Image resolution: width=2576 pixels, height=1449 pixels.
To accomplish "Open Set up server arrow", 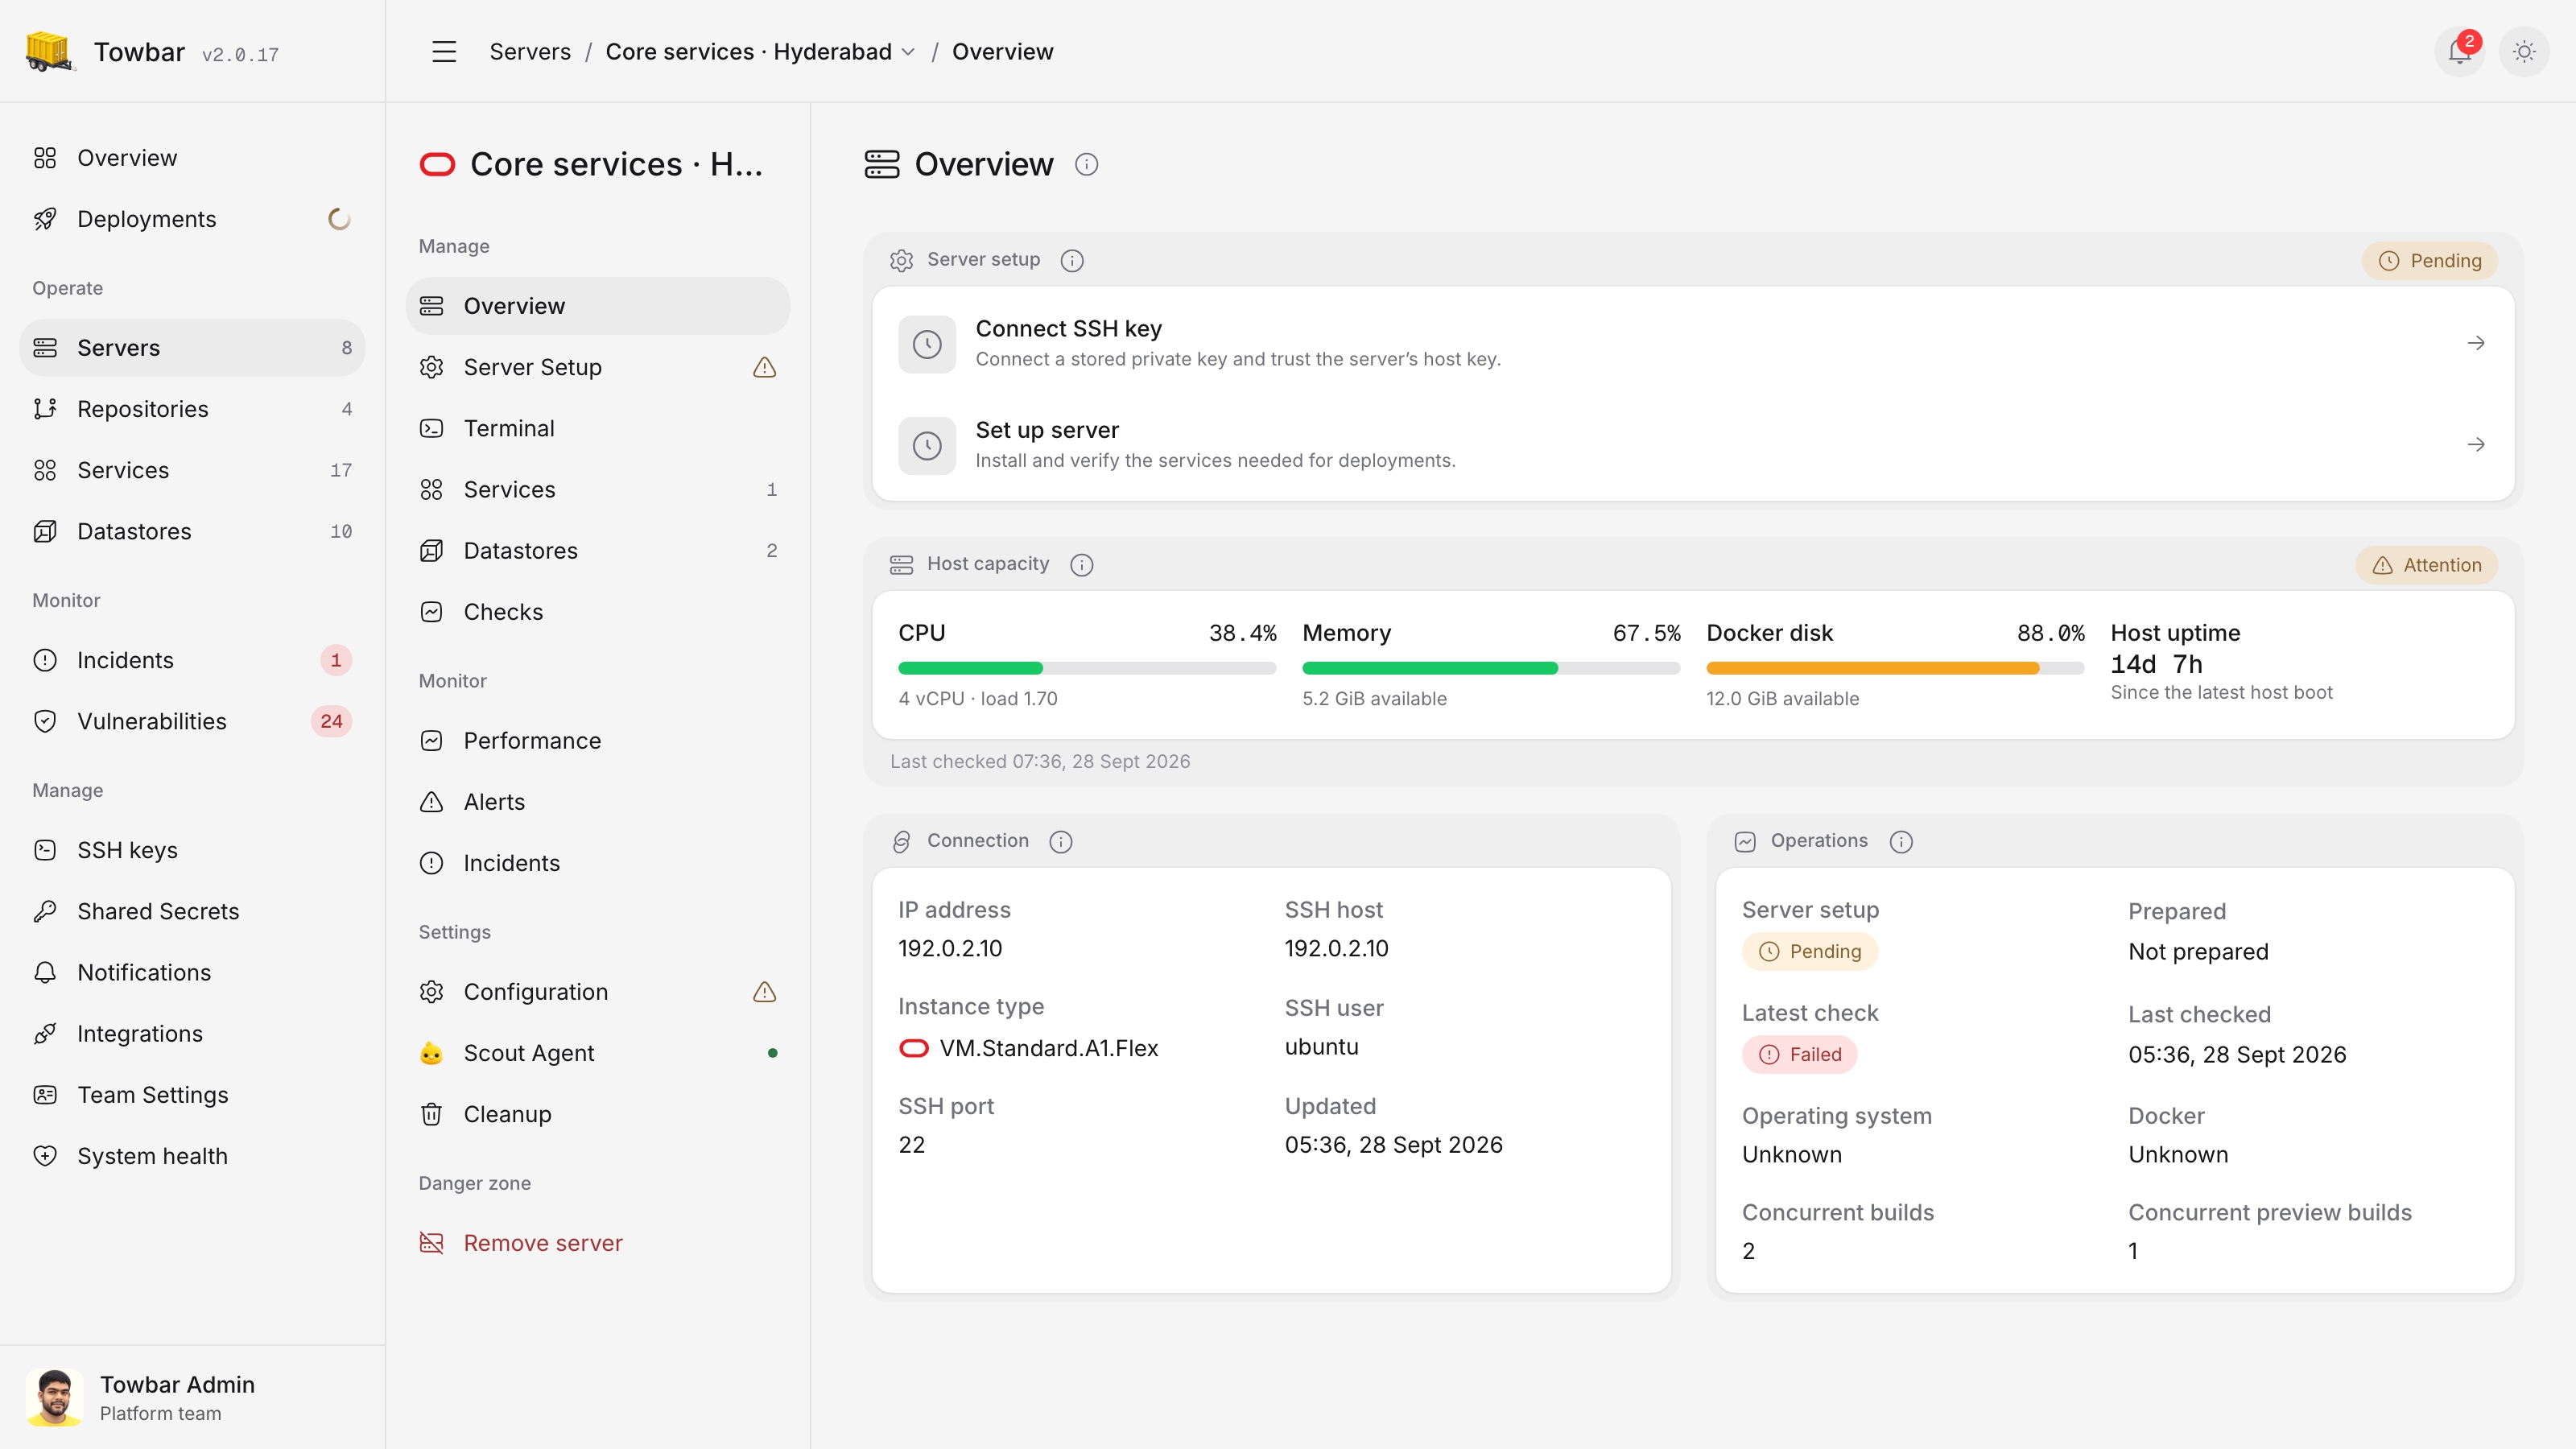I will coord(2476,444).
